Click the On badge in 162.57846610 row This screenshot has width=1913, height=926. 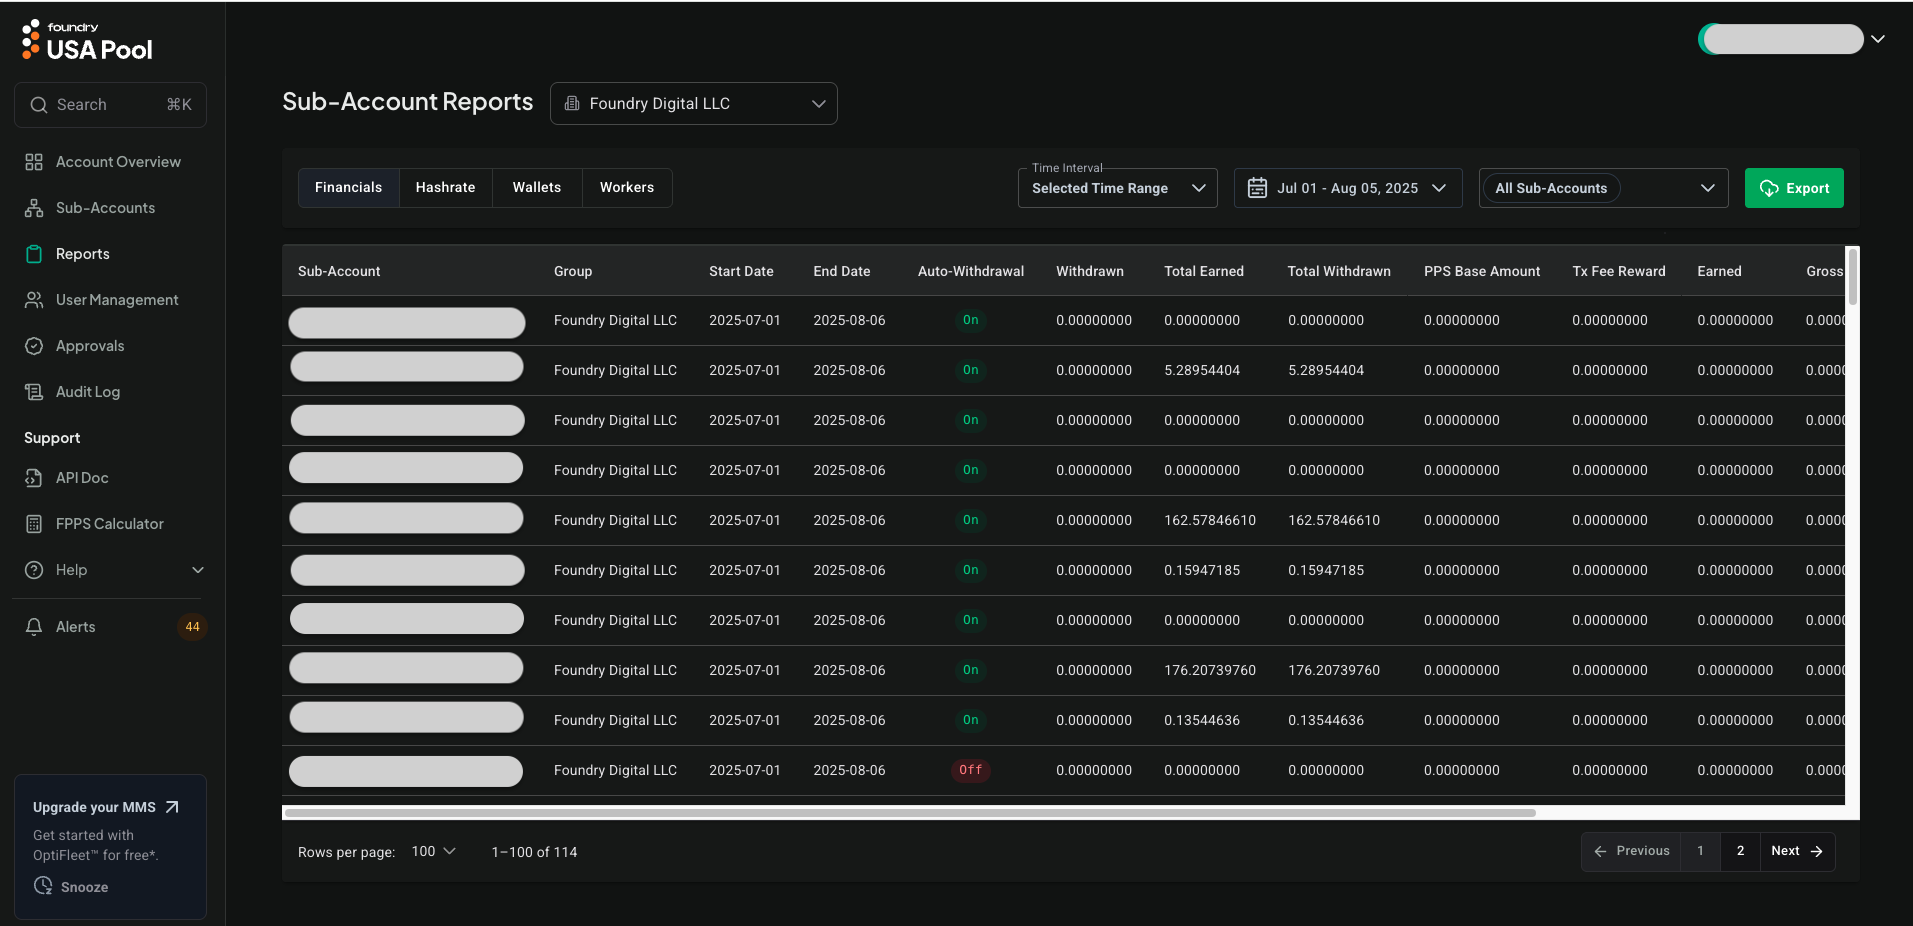970,520
